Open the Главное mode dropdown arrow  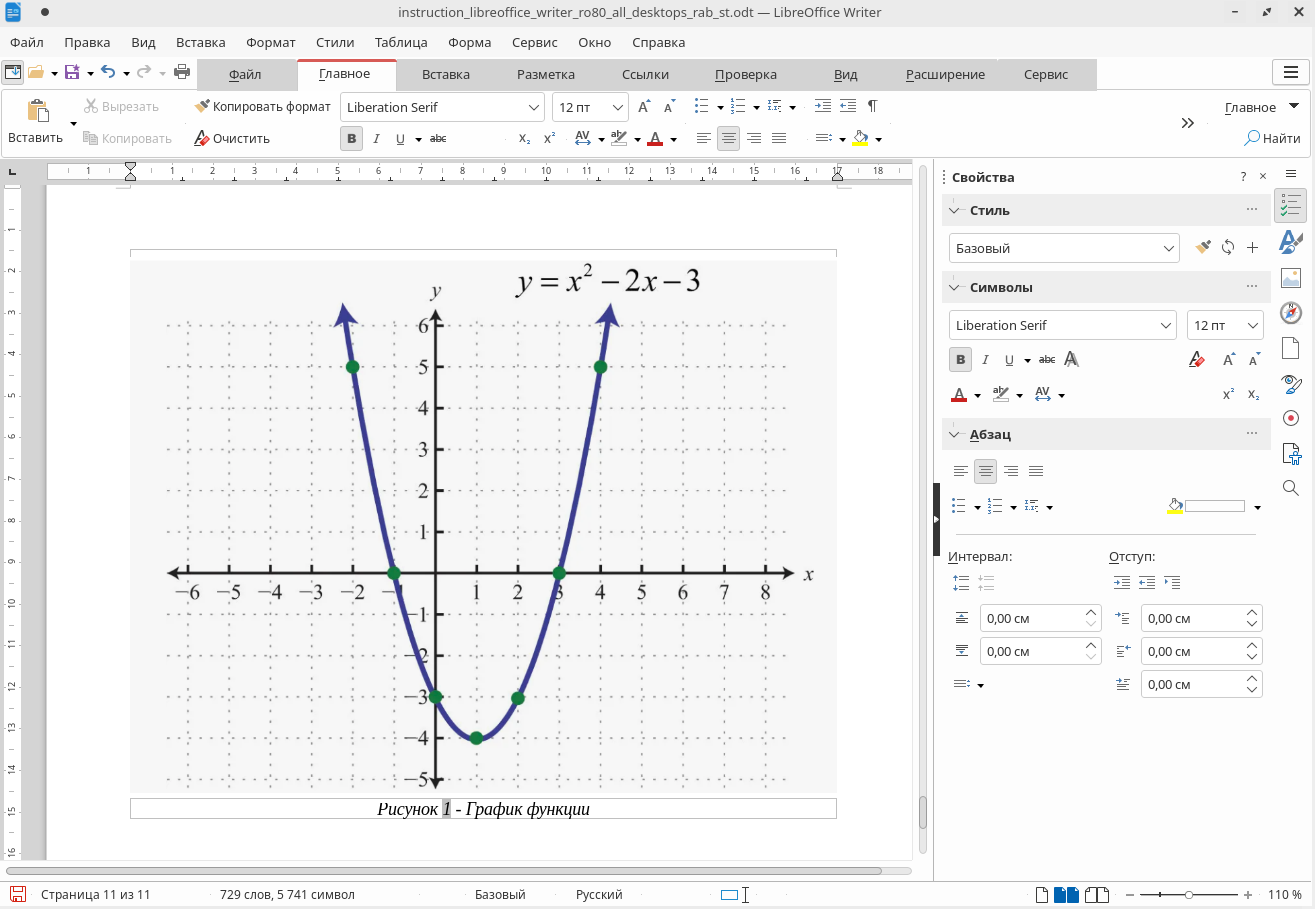(1294, 106)
